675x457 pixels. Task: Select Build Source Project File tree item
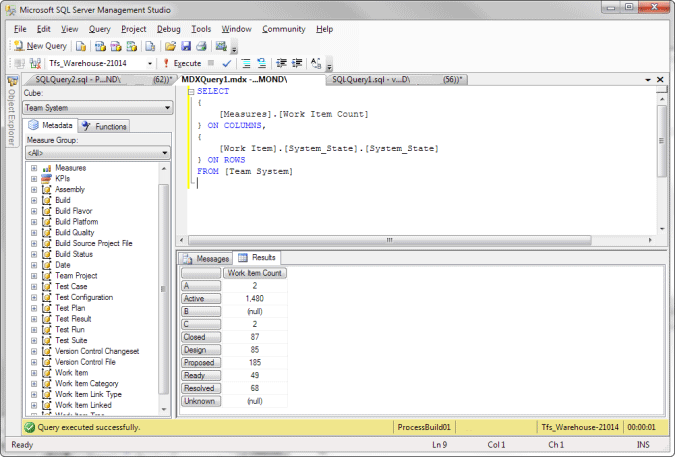point(93,243)
